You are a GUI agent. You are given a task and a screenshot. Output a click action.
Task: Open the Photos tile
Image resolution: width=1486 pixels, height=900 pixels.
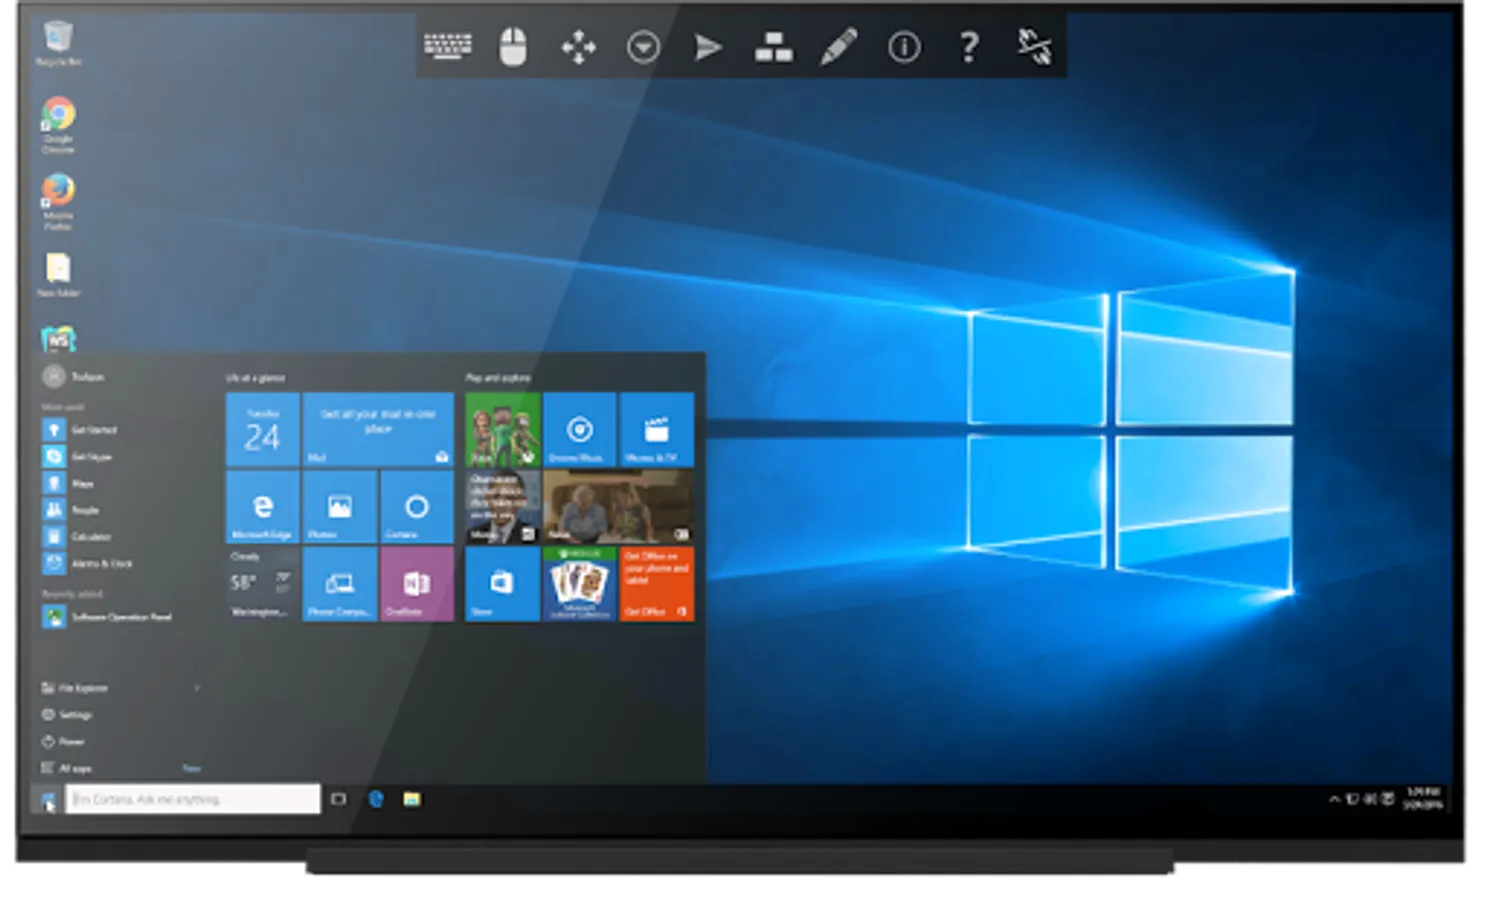[340, 507]
